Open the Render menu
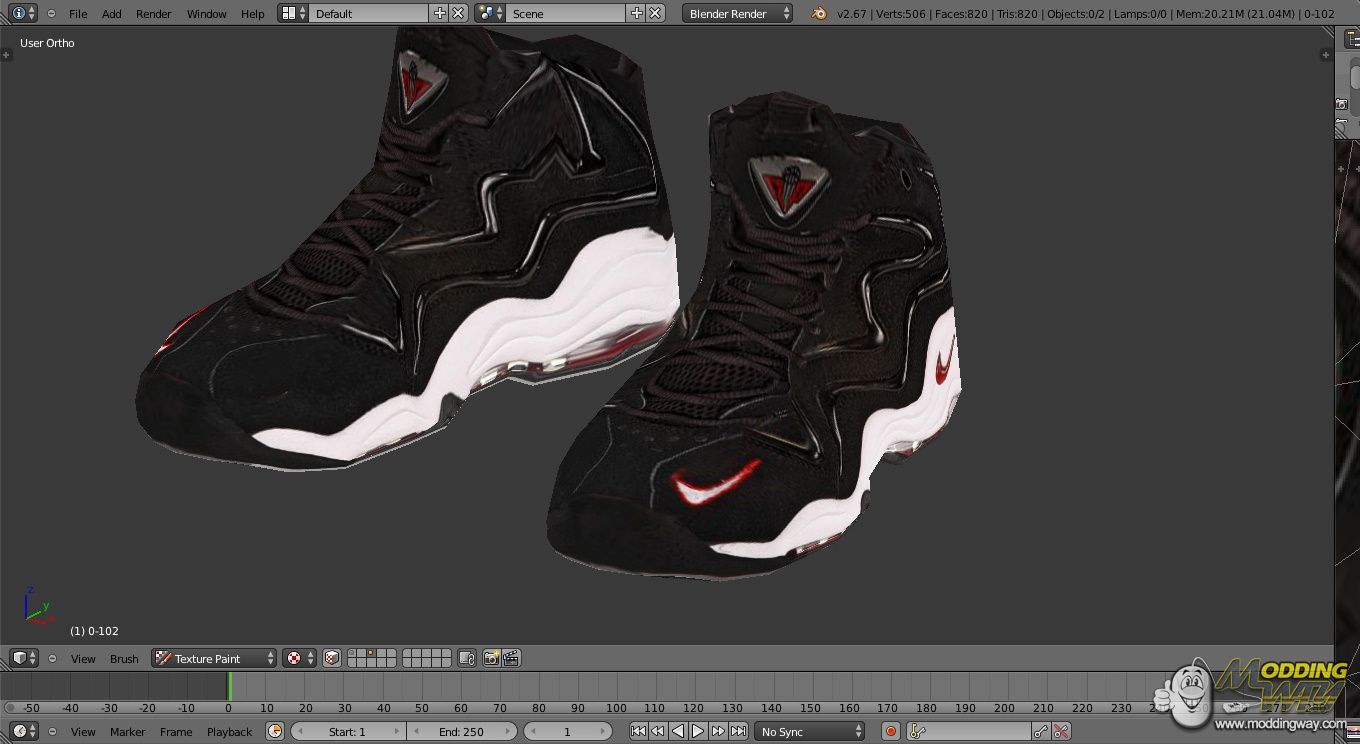1360x744 pixels. tap(154, 13)
